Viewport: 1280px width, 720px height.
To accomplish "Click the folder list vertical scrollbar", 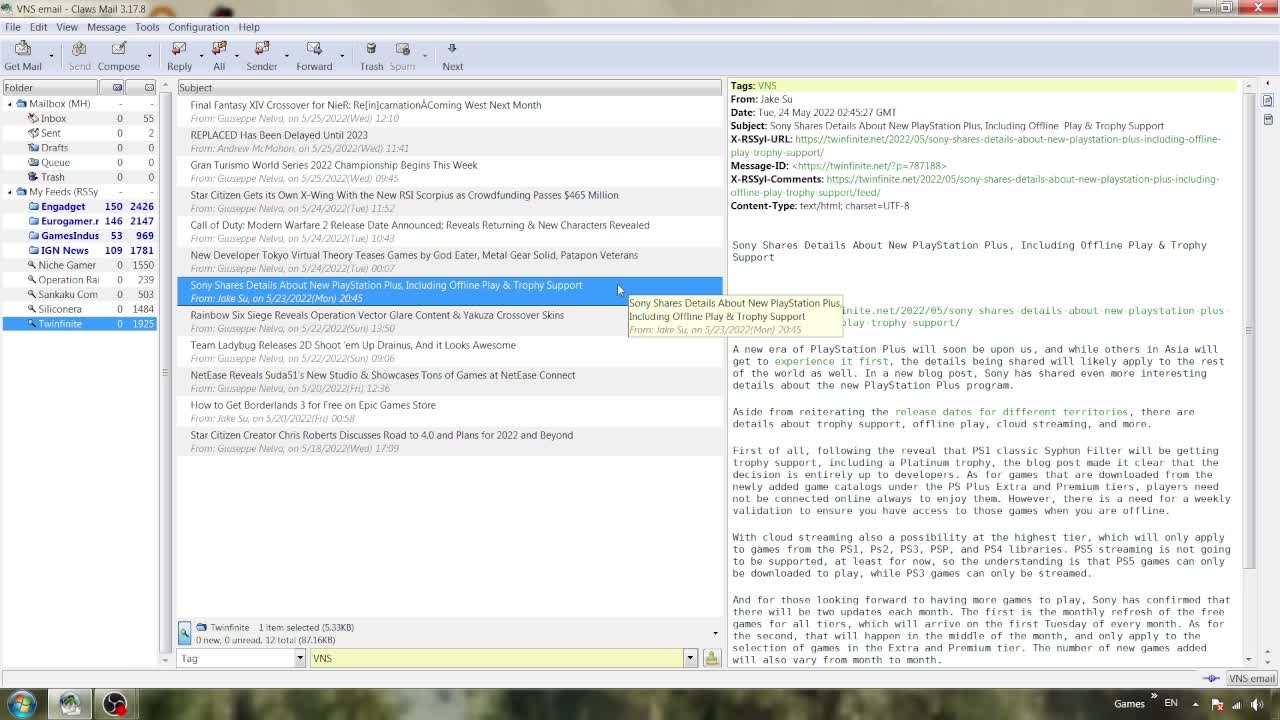I will click(x=165, y=372).
